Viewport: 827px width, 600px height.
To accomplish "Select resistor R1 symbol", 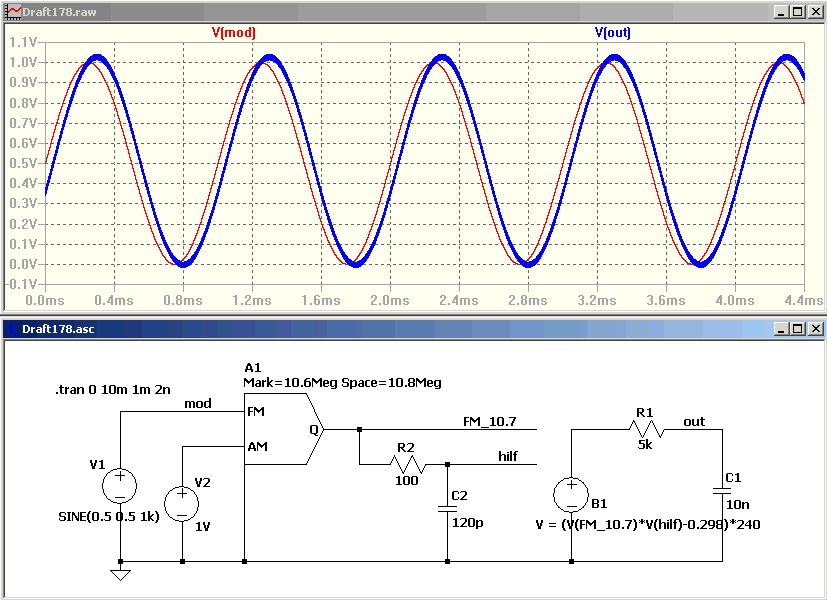I will click(647, 429).
